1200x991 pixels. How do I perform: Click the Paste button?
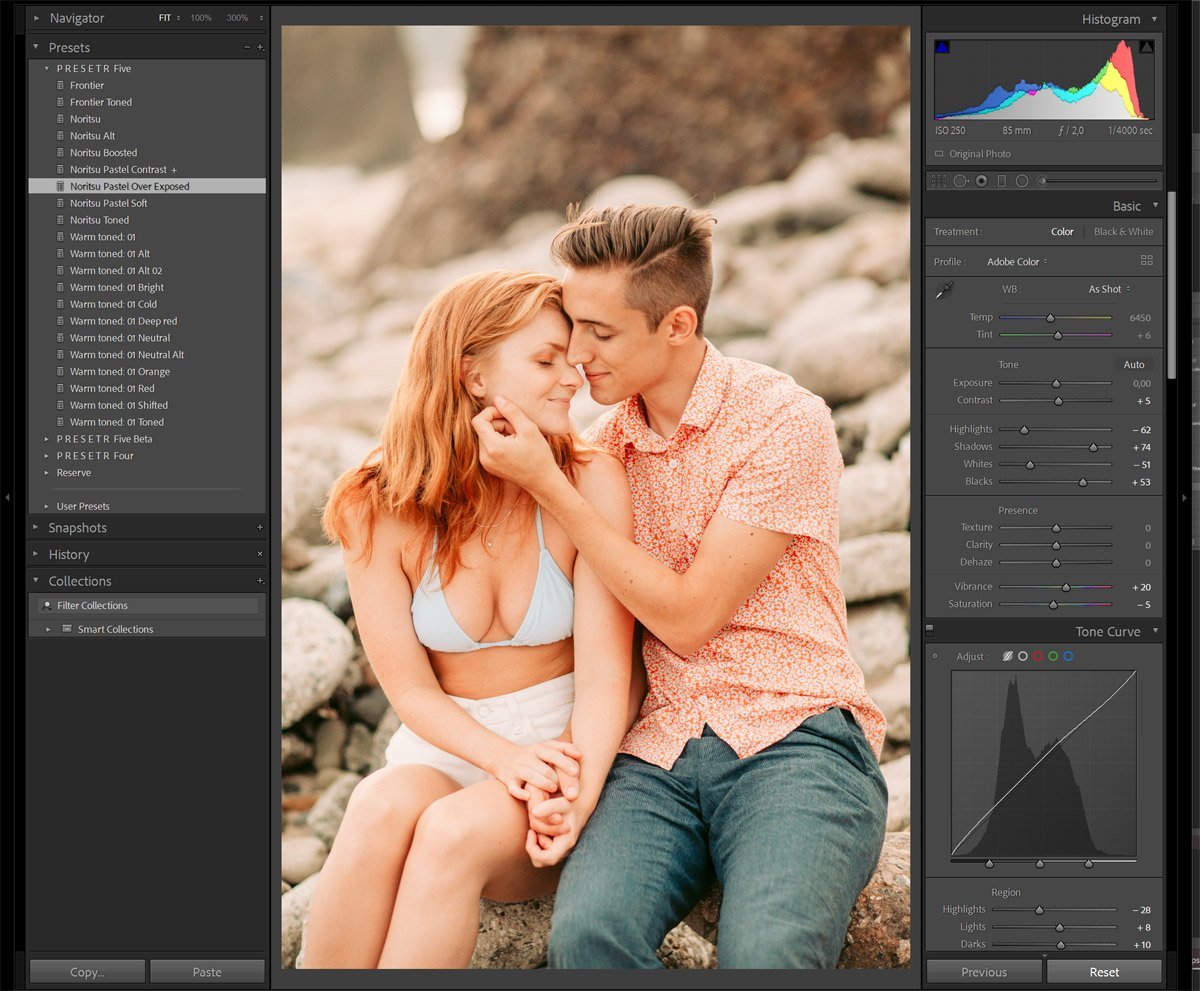pyautogui.click(x=207, y=972)
